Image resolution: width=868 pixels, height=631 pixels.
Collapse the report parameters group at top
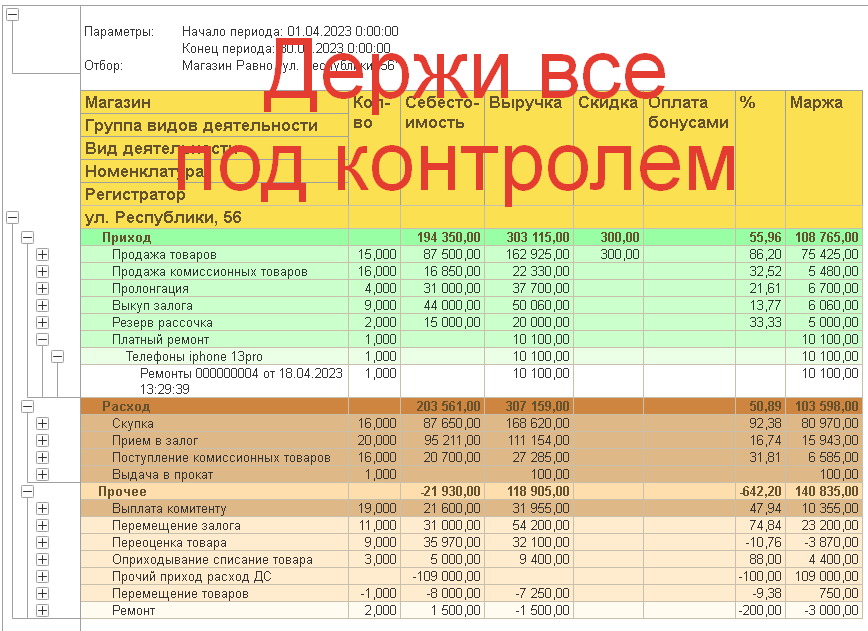click(x=12, y=15)
